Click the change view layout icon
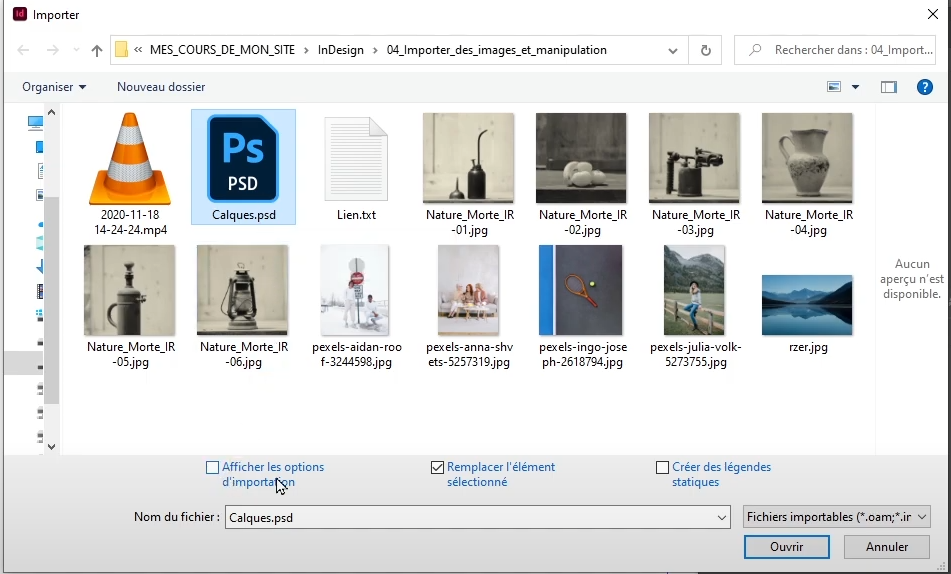 [834, 87]
